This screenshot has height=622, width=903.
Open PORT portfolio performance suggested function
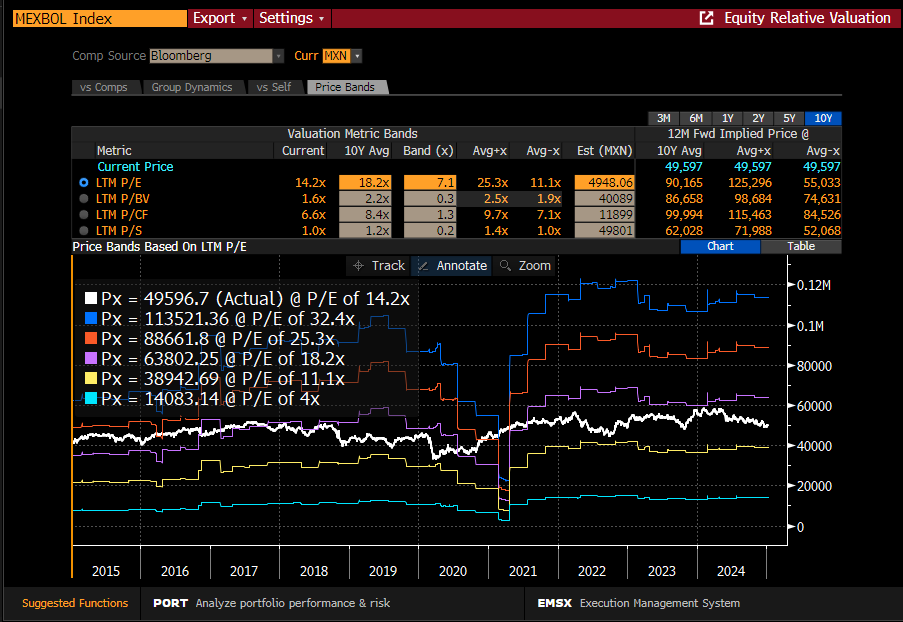coord(271,603)
